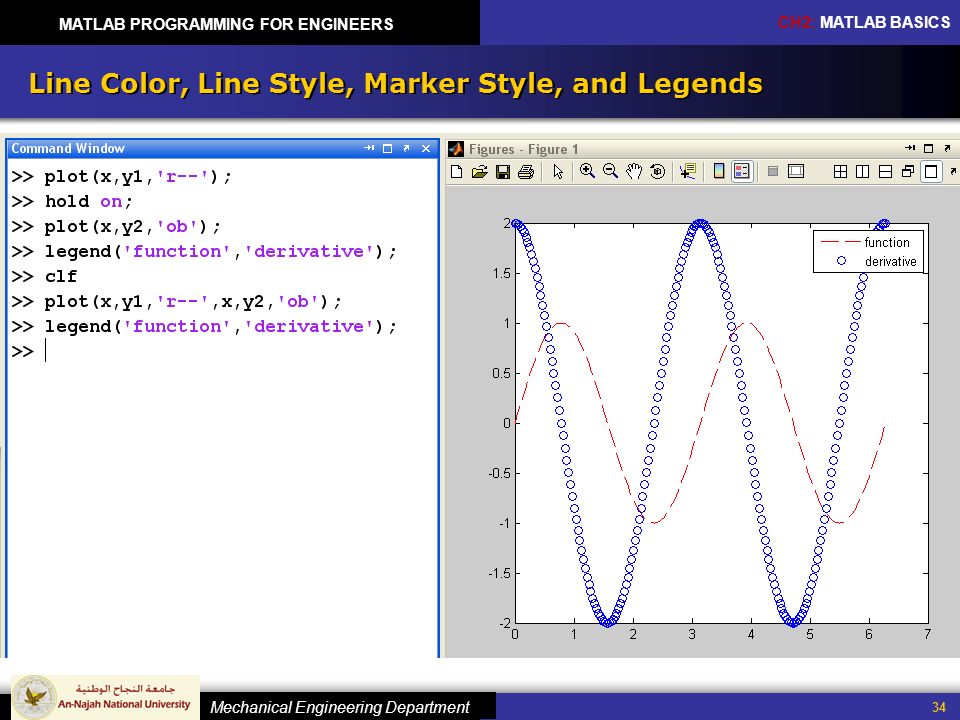The width and height of the screenshot is (960, 720).
Task: Click the MATLAB logo in the Figures title bar
Action: 456,149
